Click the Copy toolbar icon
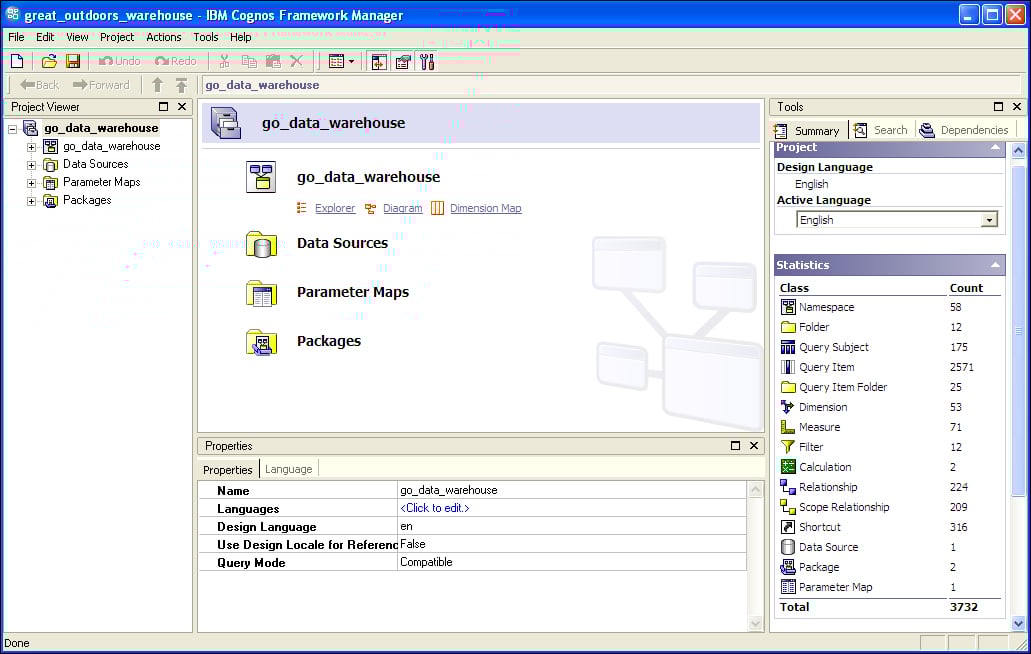This screenshot has height=654, width=1031. pyautogui.click(x=249, y=61)
